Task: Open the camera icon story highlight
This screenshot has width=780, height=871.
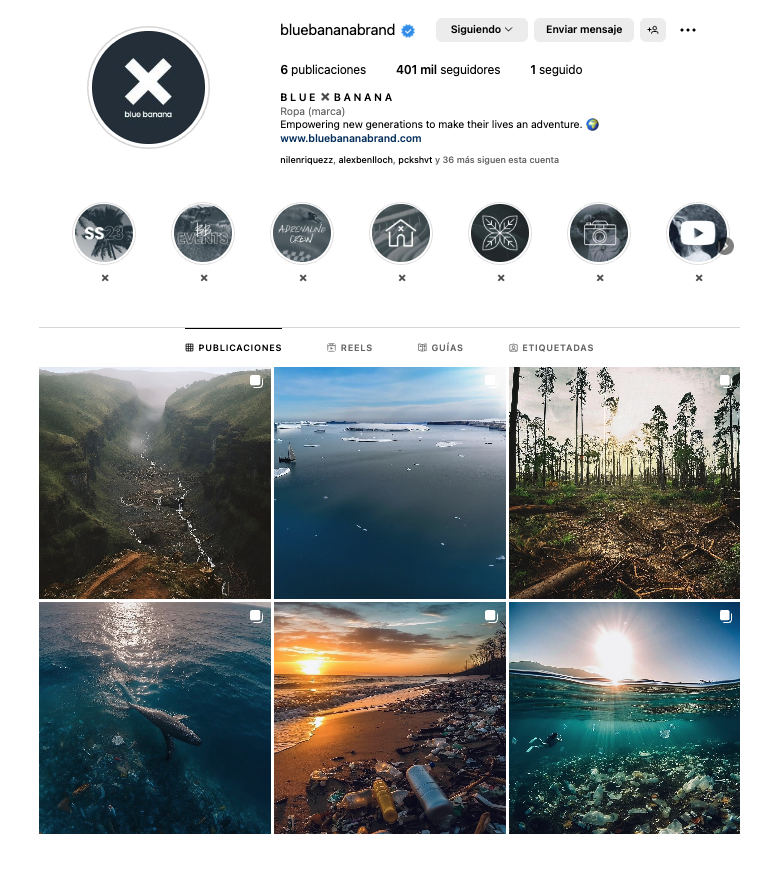Action: pyautogui.click(x=598, y=233)
